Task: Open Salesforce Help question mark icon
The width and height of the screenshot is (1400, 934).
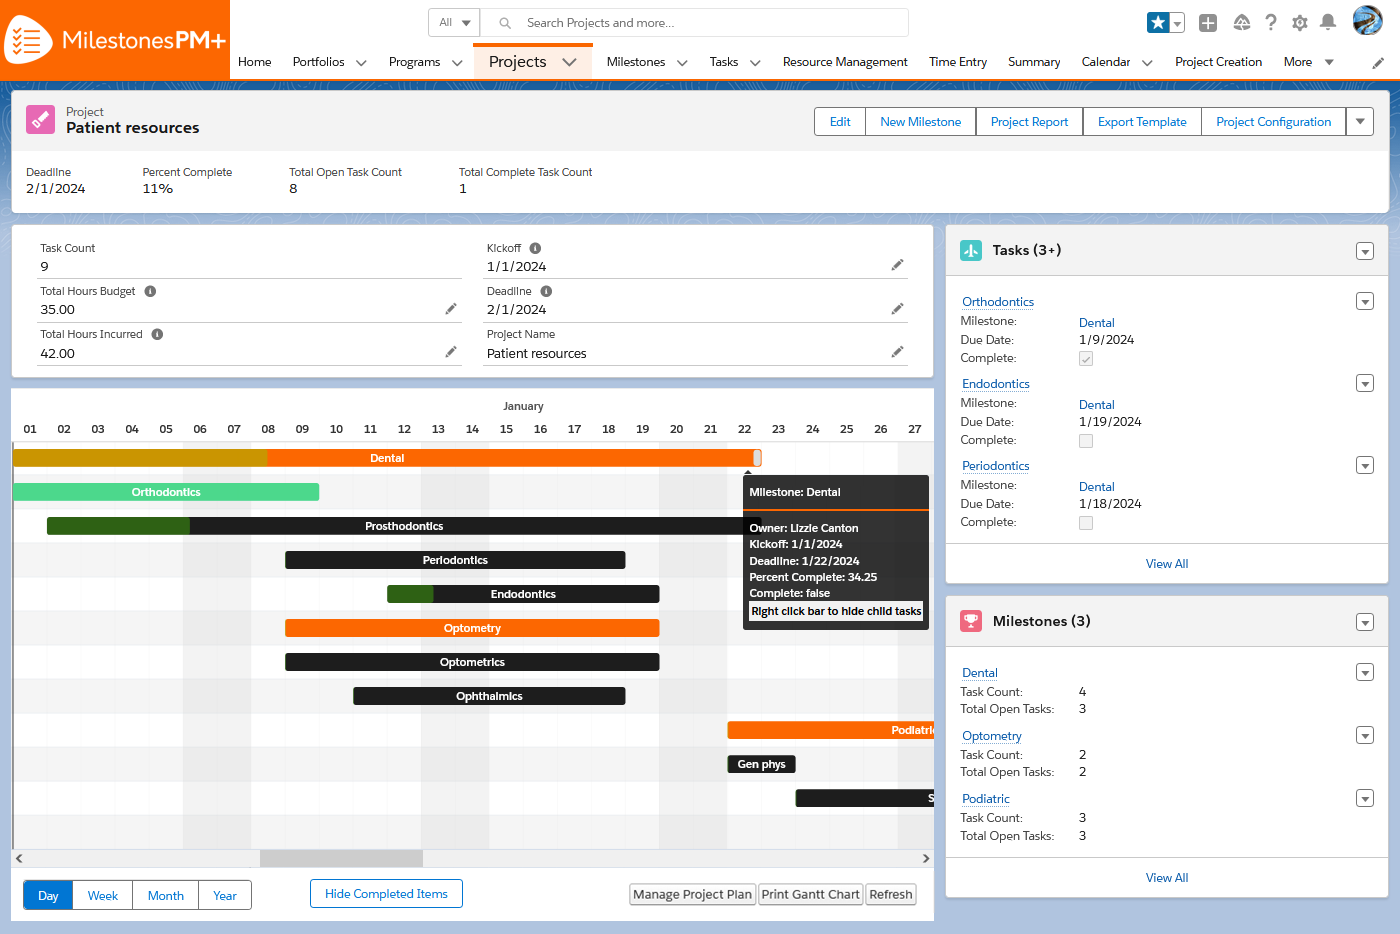Action: pyautogui.click(x=1270, y=22)
